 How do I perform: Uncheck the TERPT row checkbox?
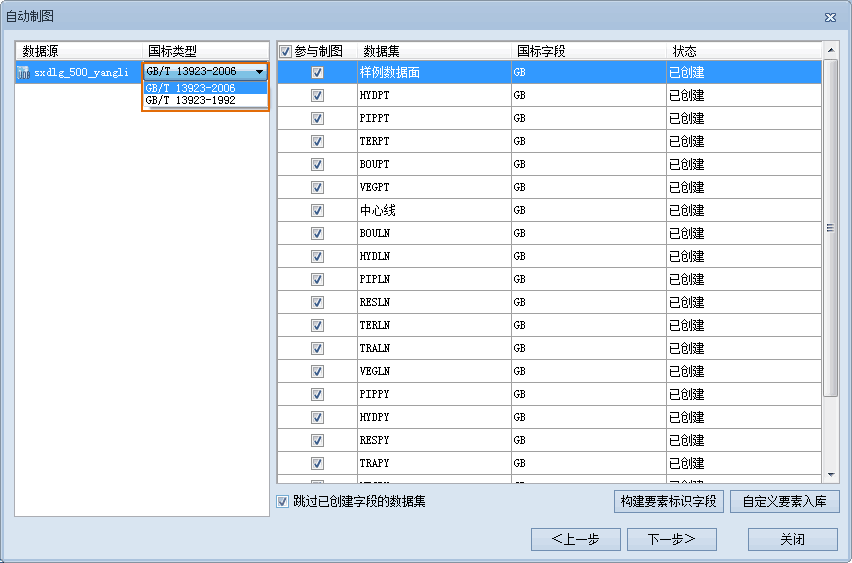[317, 141]
